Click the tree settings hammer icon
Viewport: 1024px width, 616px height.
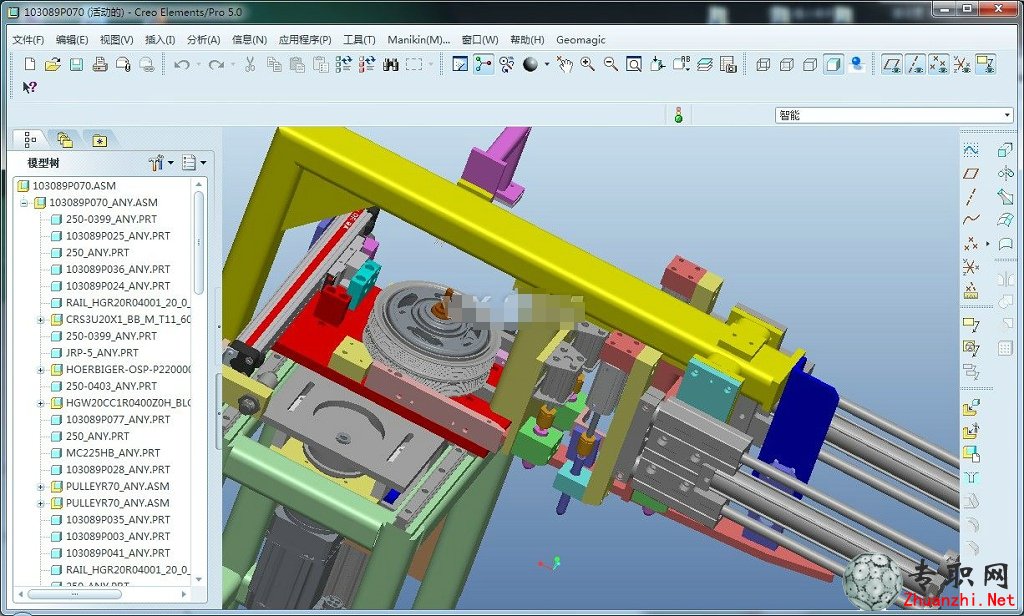[155, 163]
